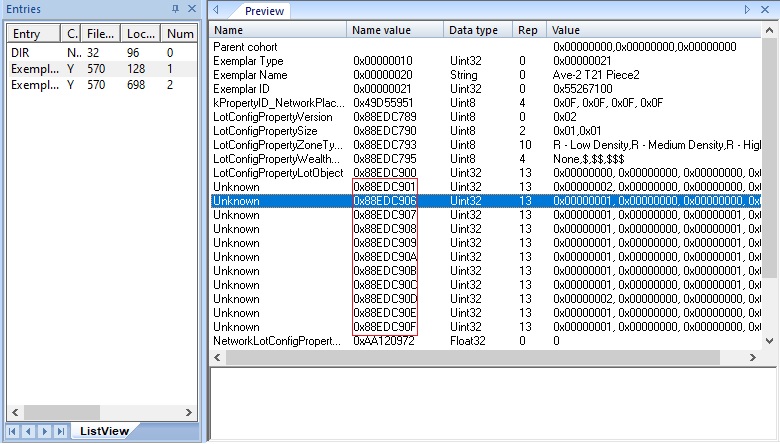Image resolution: width=780 pixels, height=444 pixels.
Task: Close the Preview pane
Action: tap(765, 9)
